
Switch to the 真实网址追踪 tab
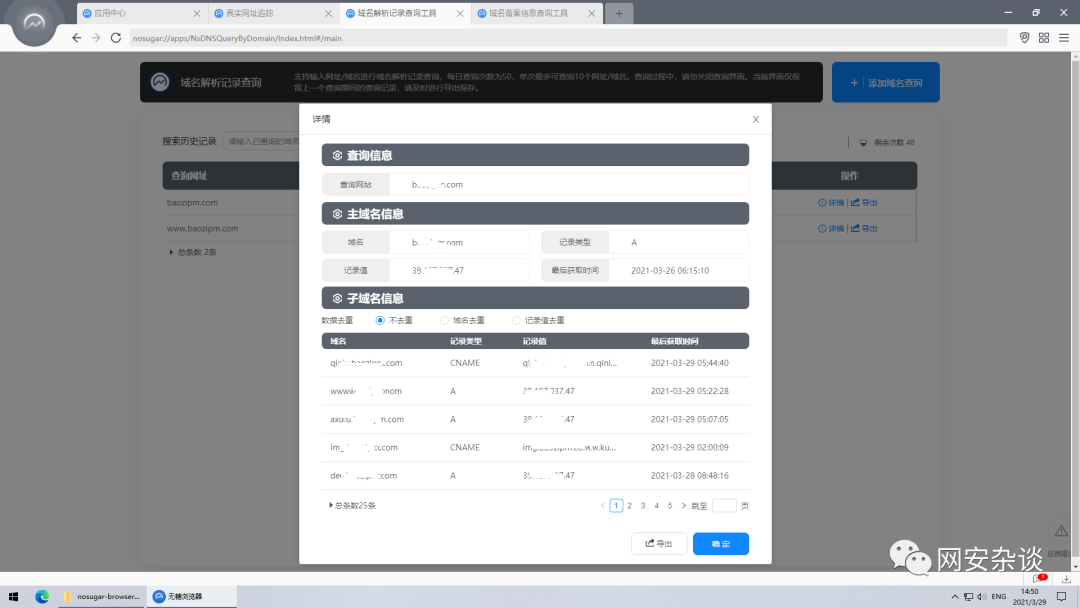point(273,13)
